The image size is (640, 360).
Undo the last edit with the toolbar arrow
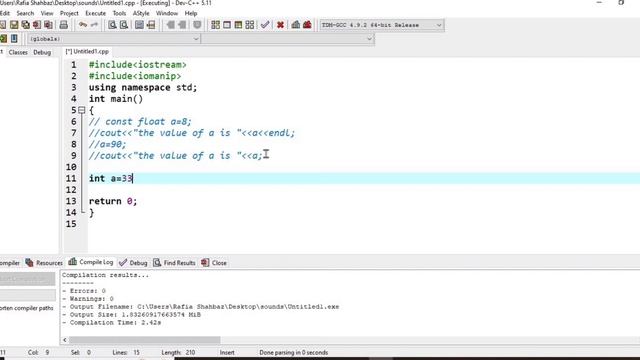click(x=83, y=25)
